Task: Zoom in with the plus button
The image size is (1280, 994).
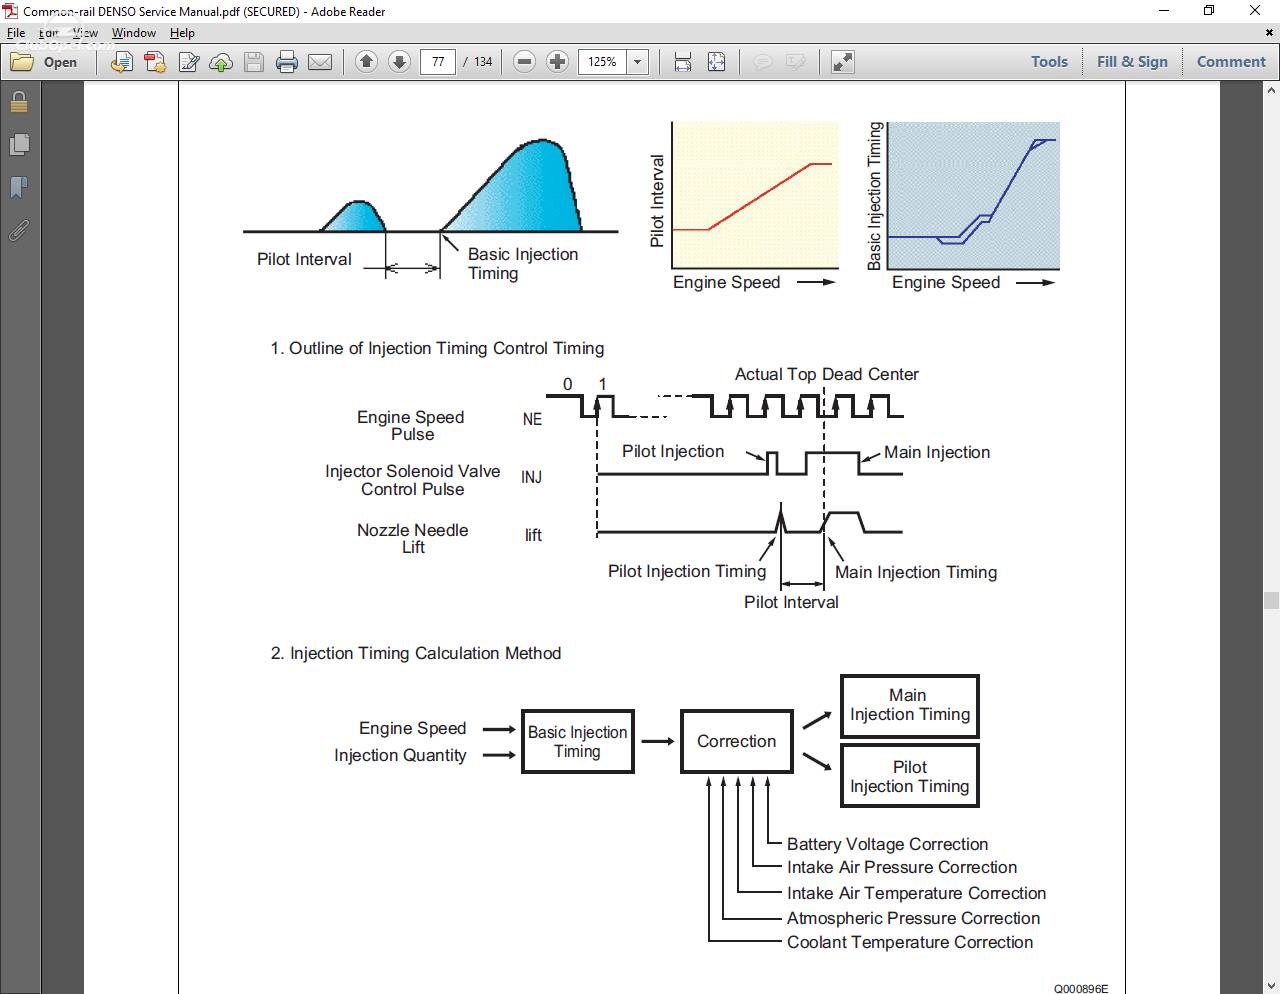Action: [558, 62]
